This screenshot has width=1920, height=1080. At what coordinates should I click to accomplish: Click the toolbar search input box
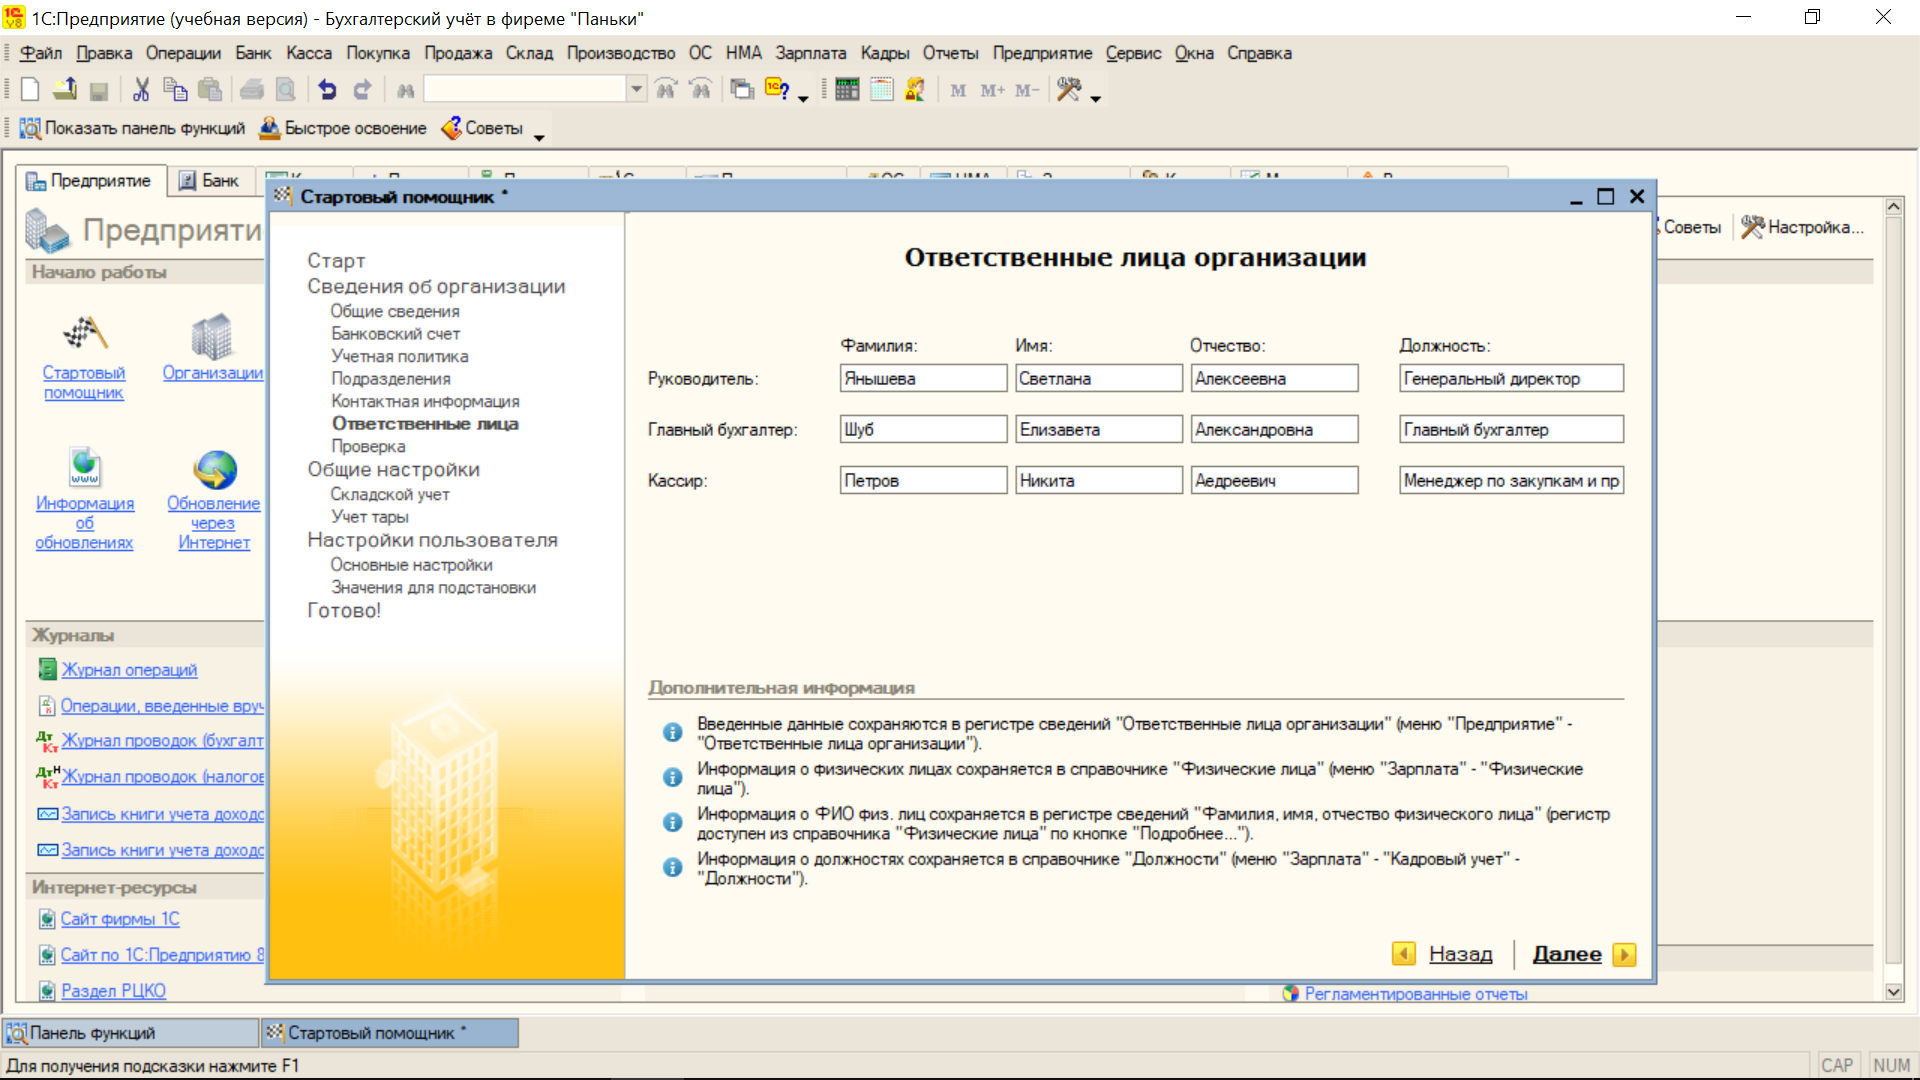(x=526, y=90)
